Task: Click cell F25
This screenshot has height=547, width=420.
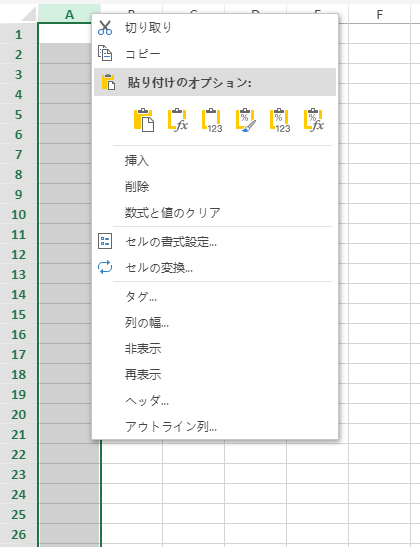Action: tap(379, 514)
